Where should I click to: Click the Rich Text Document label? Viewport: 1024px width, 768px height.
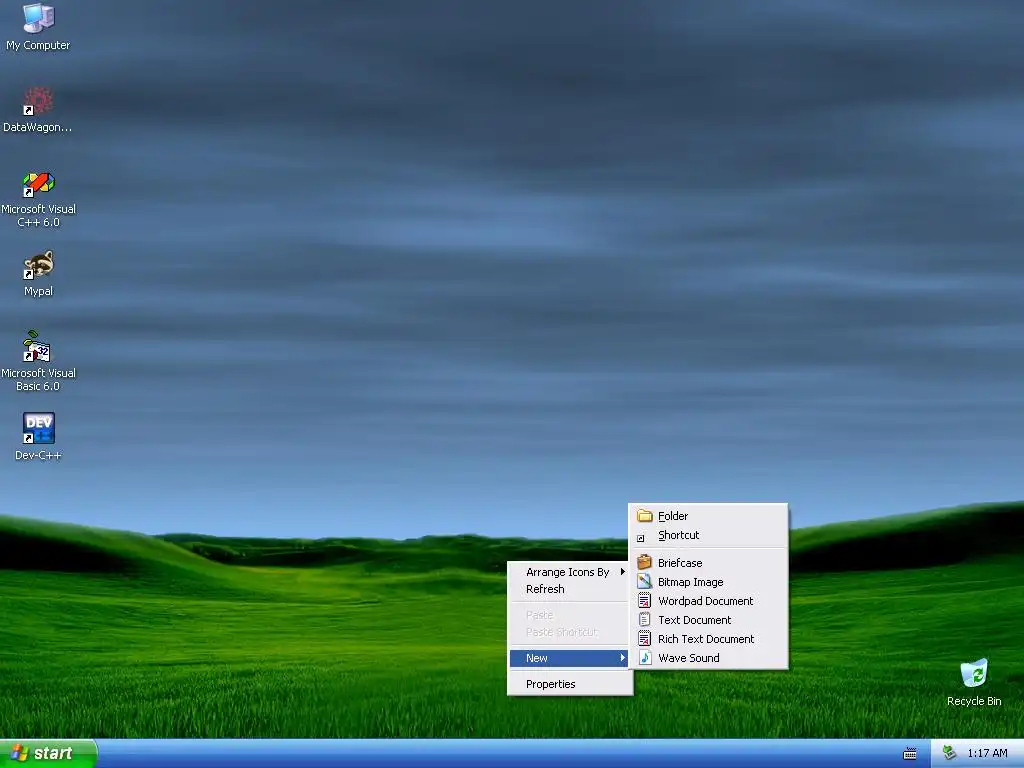pos(706,639)
